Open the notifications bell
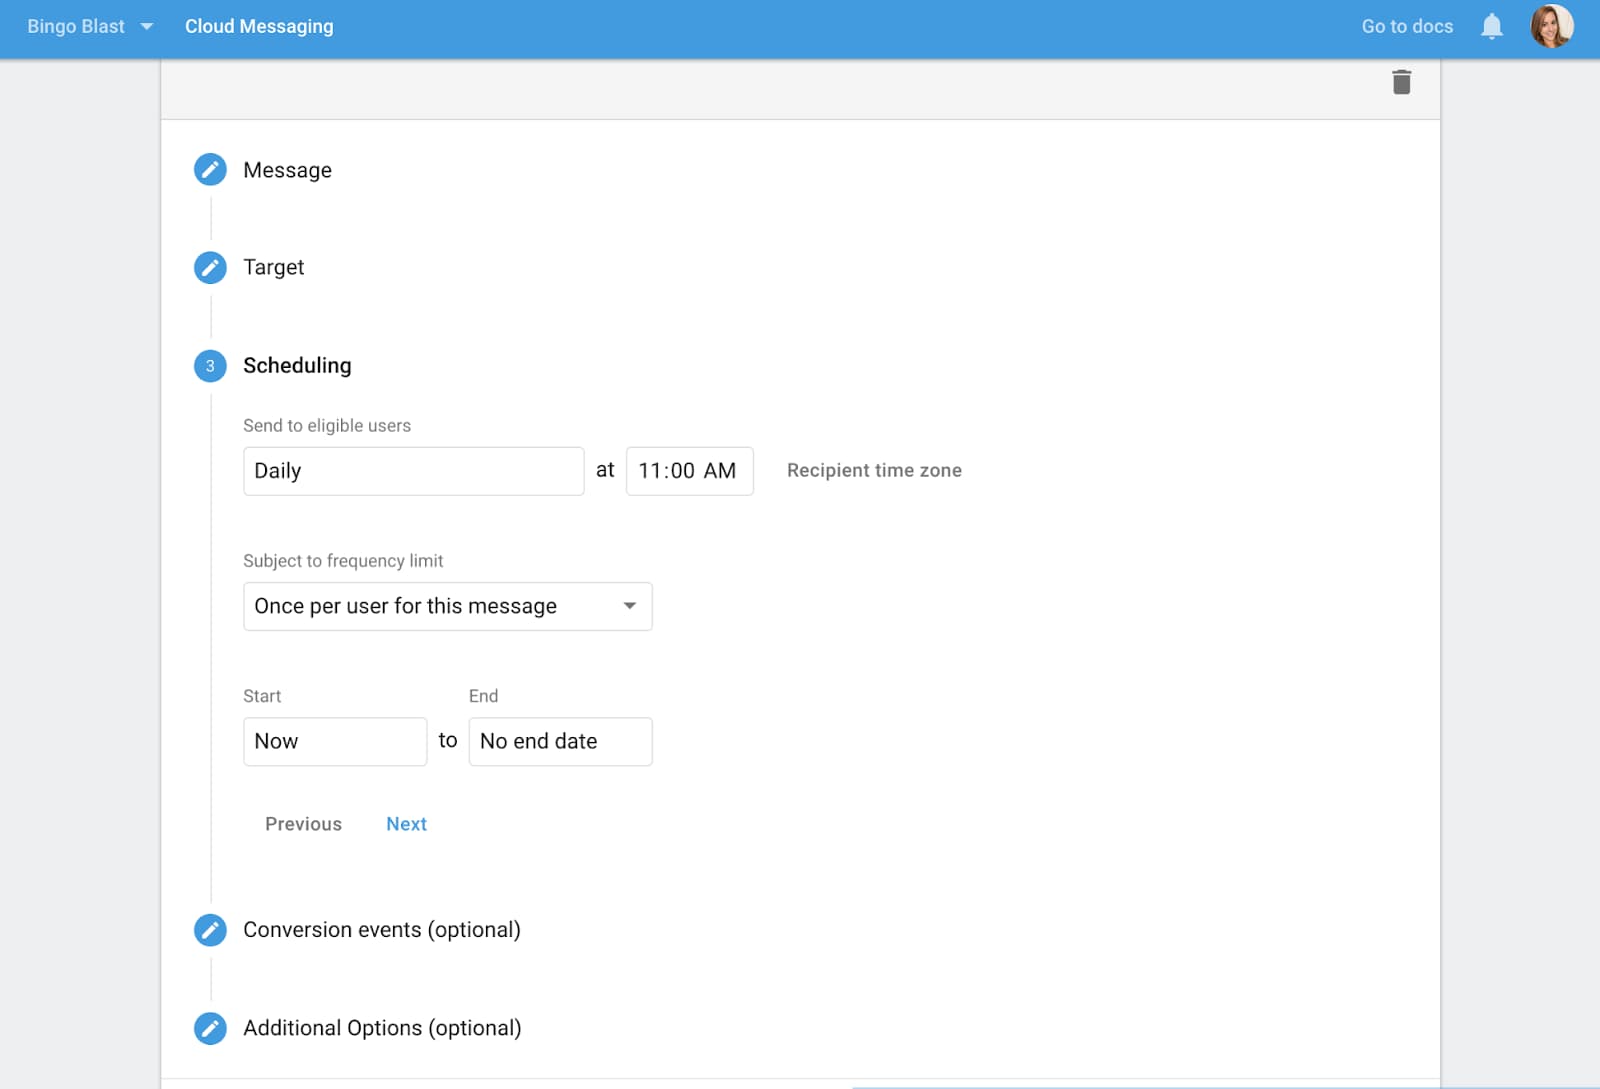1600x1089 pixels. tap(1491, 27)
